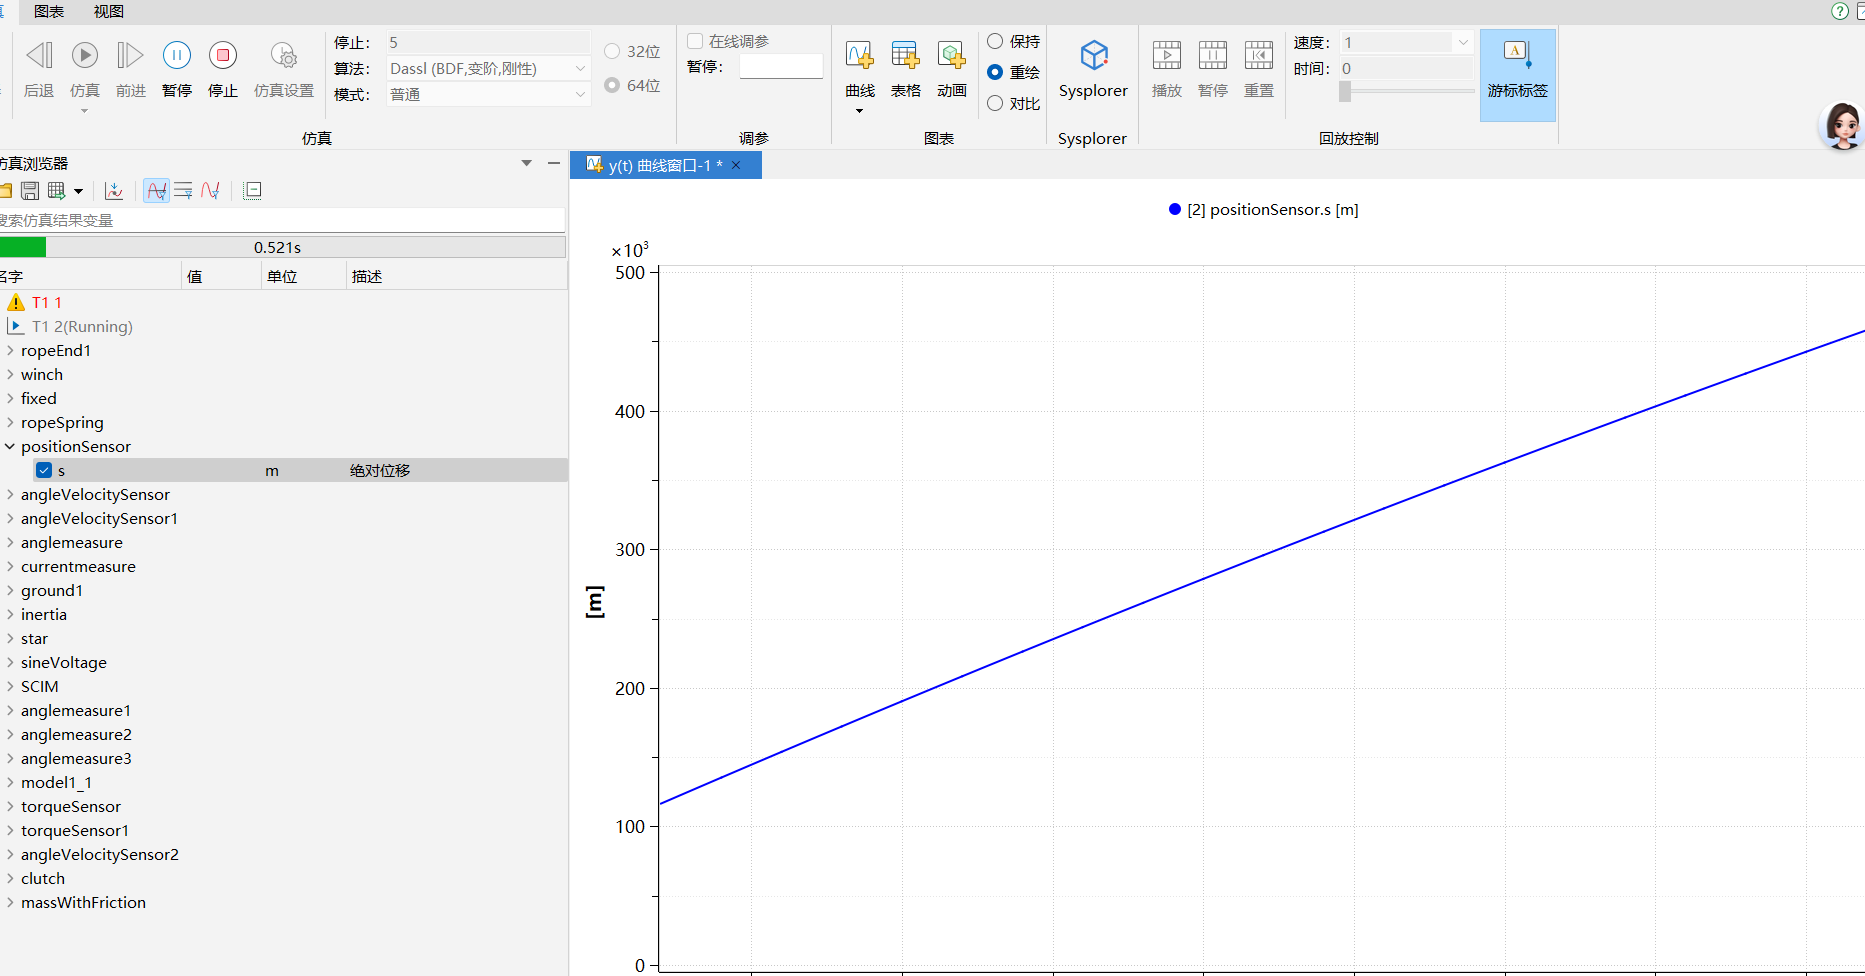This screenshot has height=976, width=1865.
Task: Click the save icon in the simulation browser toolbar
Action: pyautogui.click(x=30, y=190)
